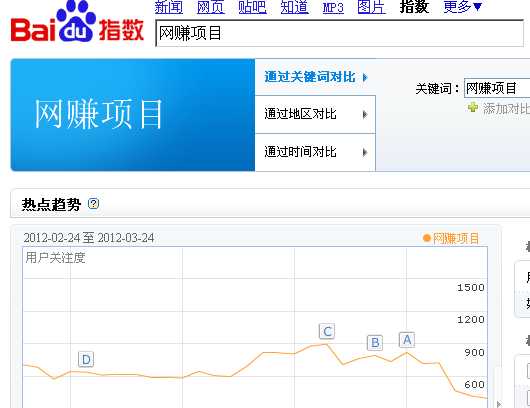Expand the 更多 dropdown menu
The width and height of the screenshot is (530, 408).
(x=462, y=7)
